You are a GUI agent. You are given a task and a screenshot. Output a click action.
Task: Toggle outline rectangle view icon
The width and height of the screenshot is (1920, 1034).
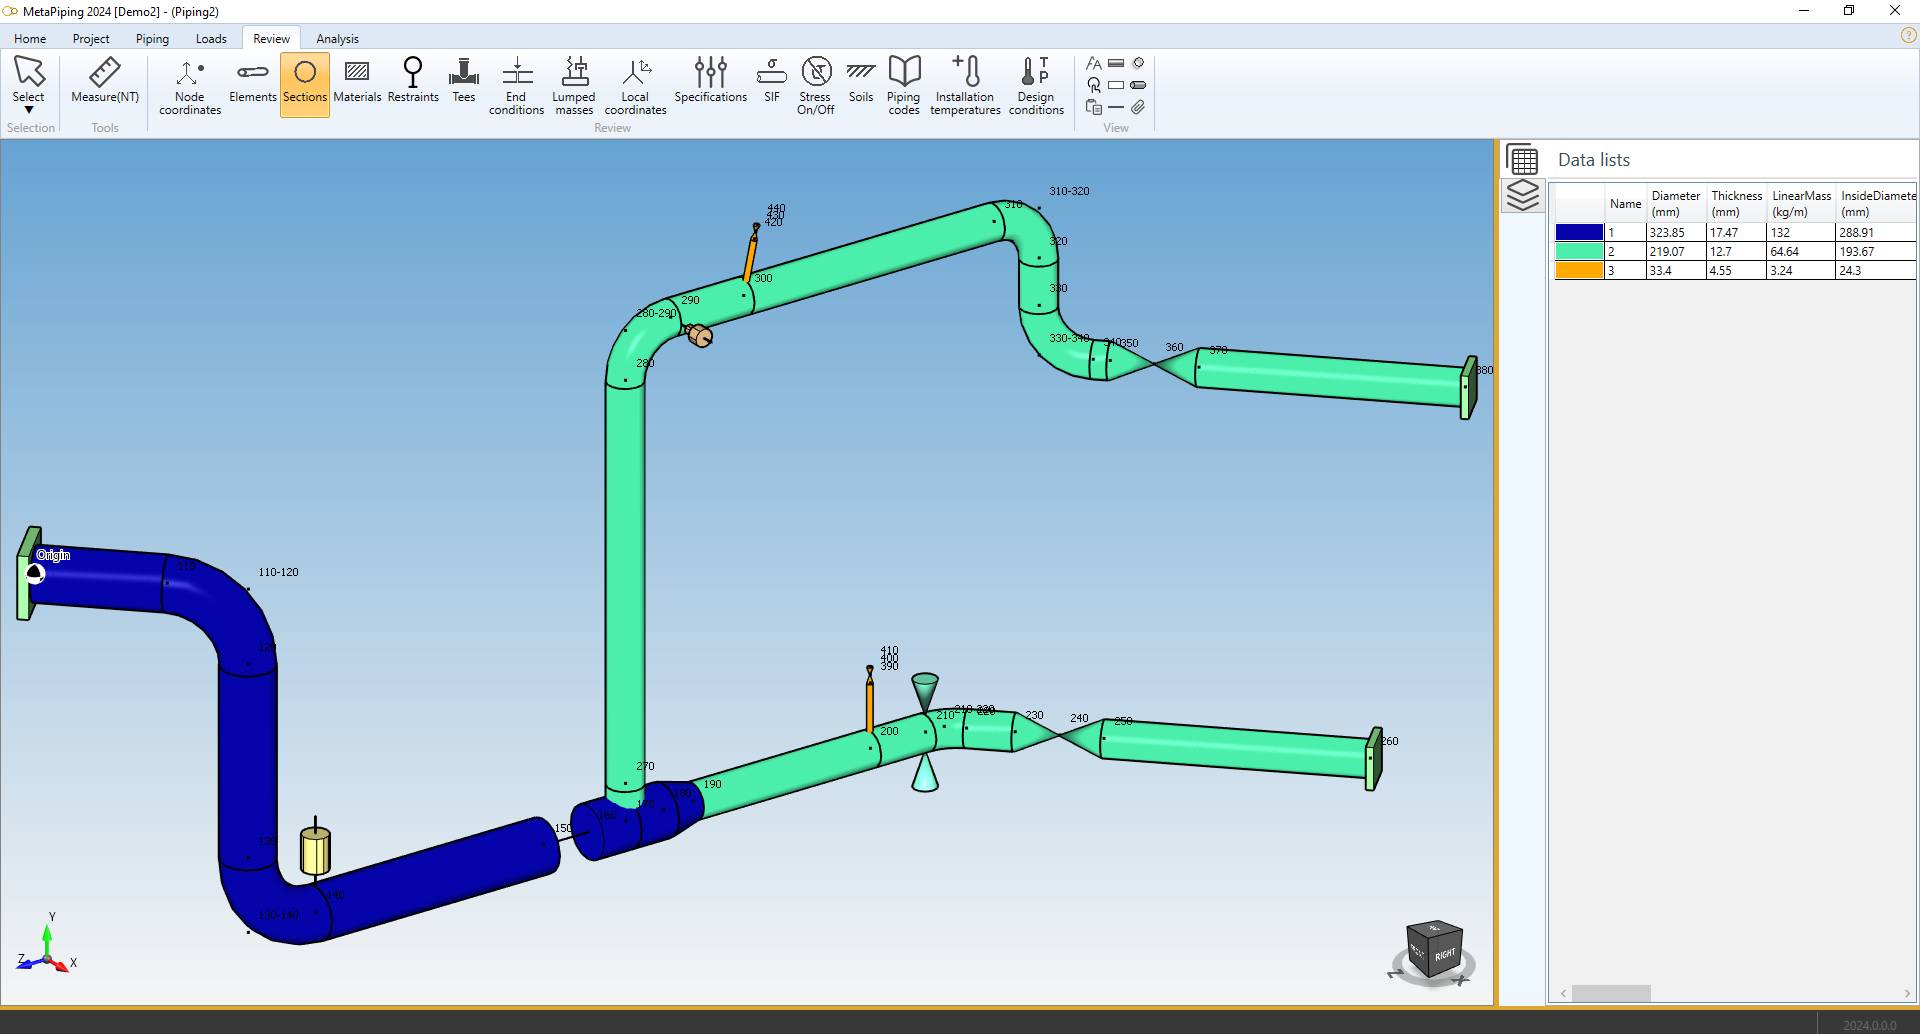(x=1116, y=85)
